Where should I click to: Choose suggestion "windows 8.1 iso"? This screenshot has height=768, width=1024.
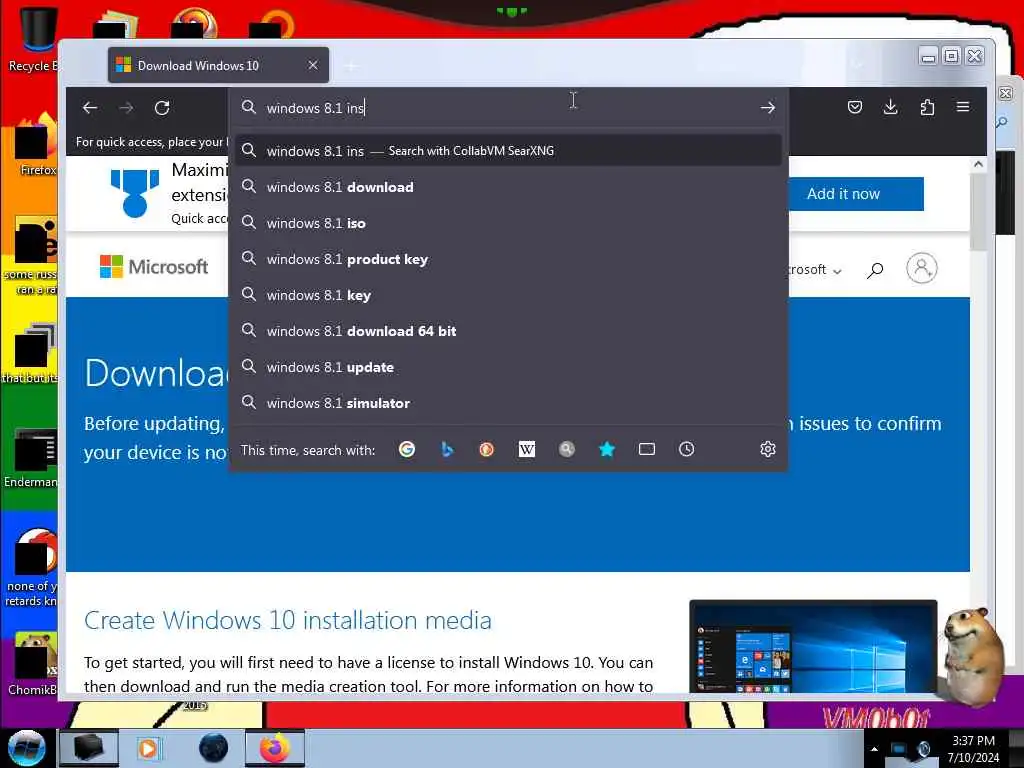508,223
